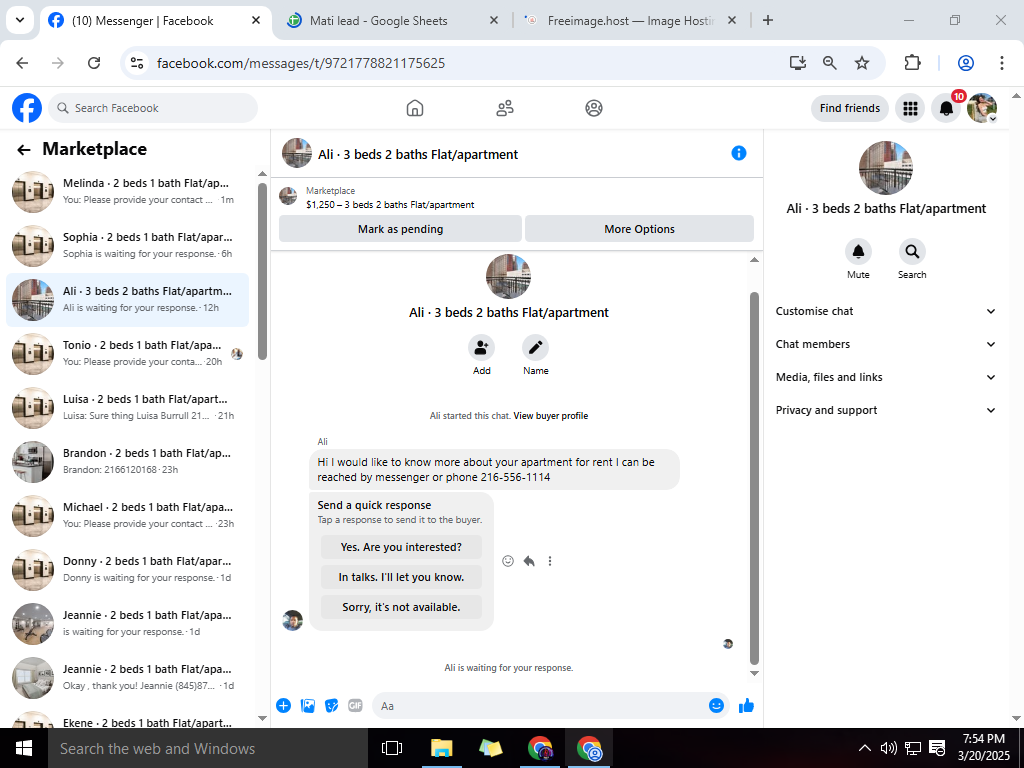This screenshot has height=768, width=1024.
Task: Expand Privacy and support section
Action: [885, 410]
